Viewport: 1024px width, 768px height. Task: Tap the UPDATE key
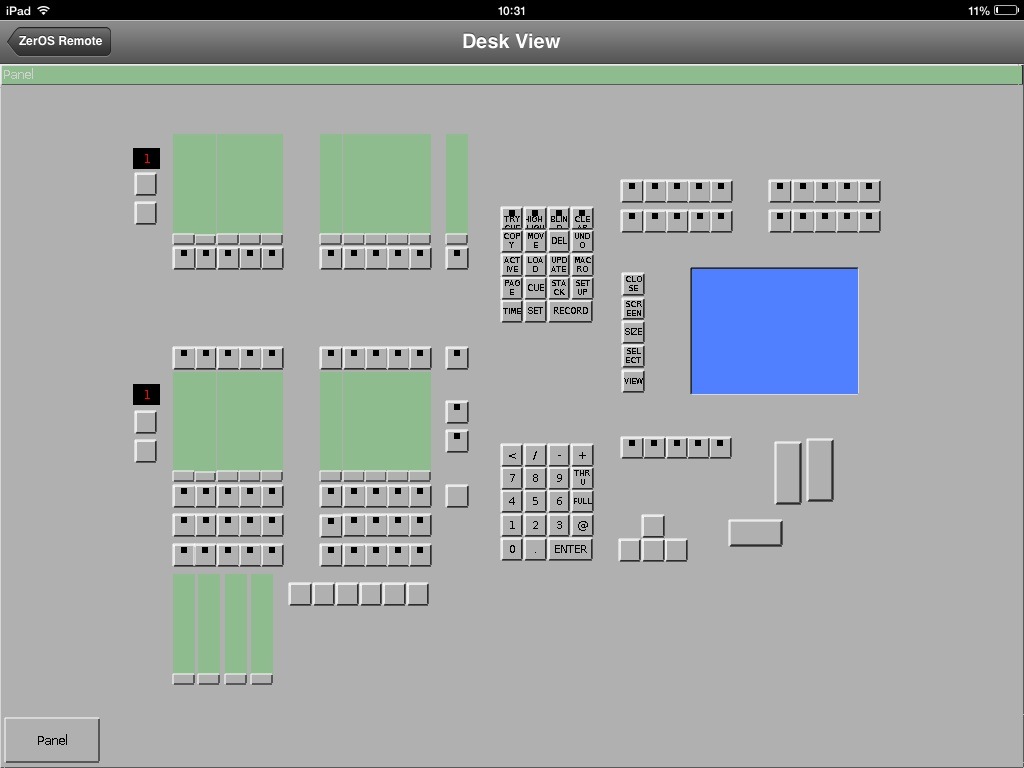click(559, 264)
